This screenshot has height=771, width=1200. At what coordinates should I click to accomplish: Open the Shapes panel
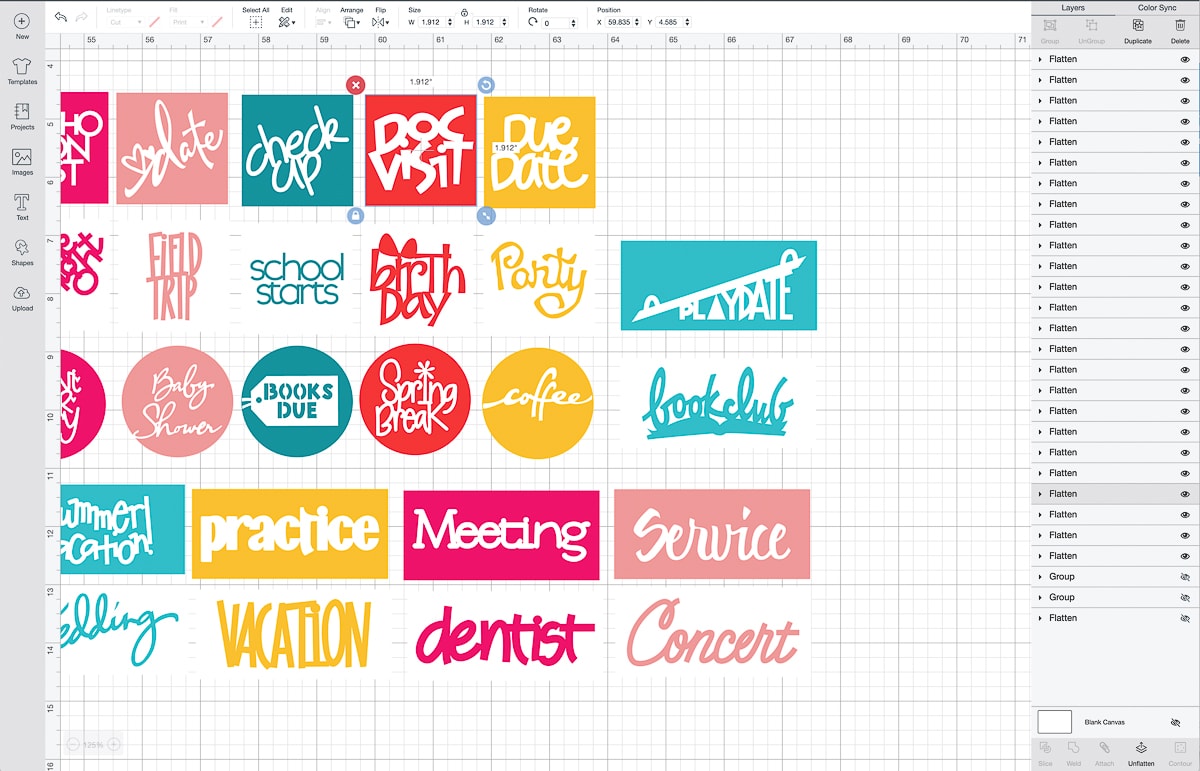tap(22, 251)
